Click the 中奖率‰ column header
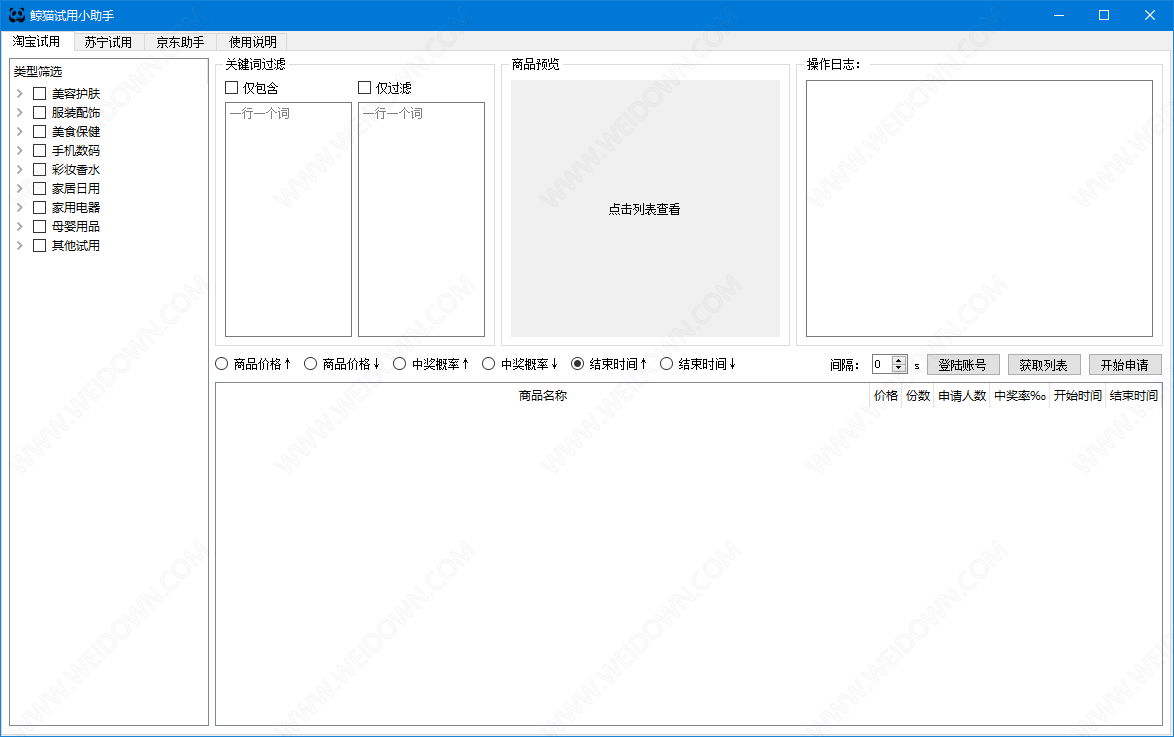 tap(1020, 395)
